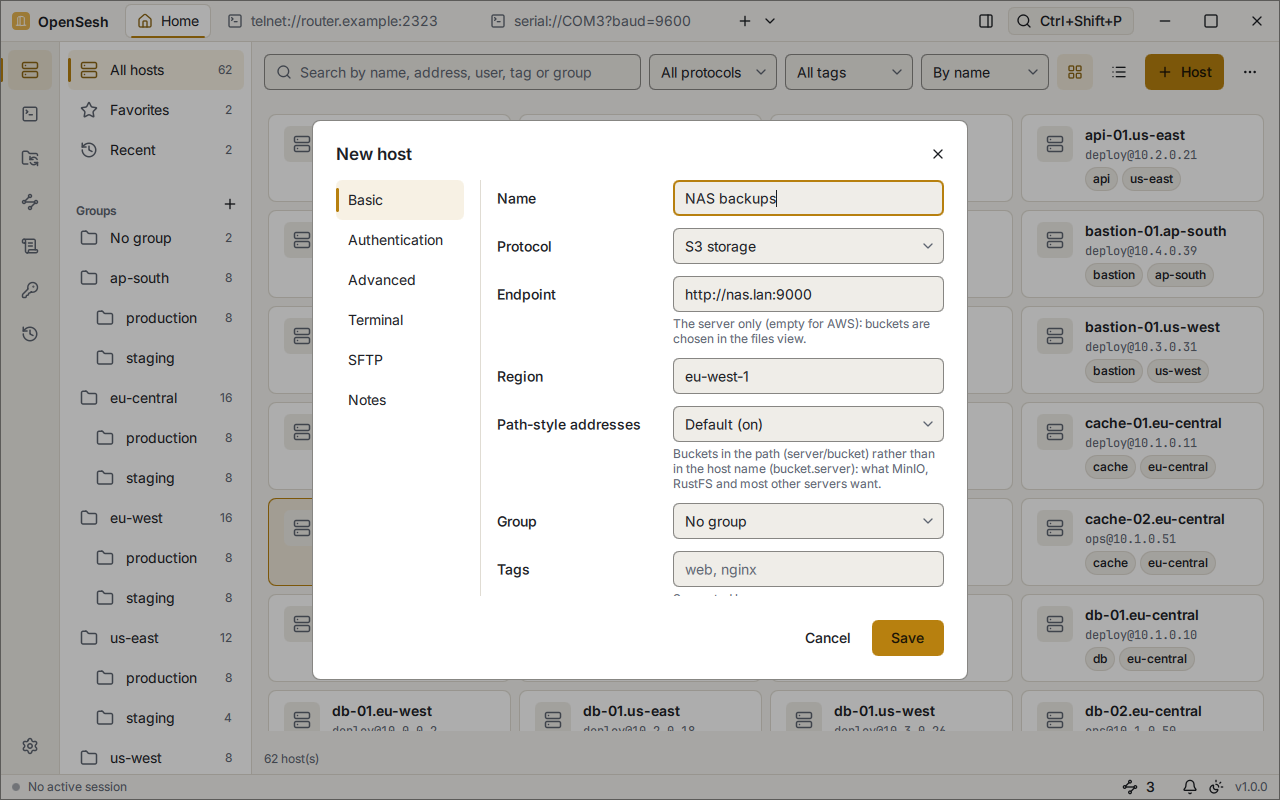Open the snippets rail icon

(30, 246)
